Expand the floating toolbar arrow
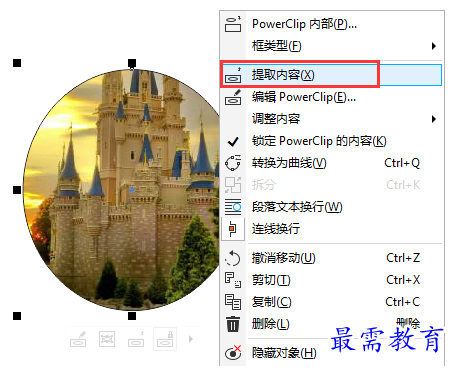The width and height of the screenshot is (452, 371). (191, 339)
